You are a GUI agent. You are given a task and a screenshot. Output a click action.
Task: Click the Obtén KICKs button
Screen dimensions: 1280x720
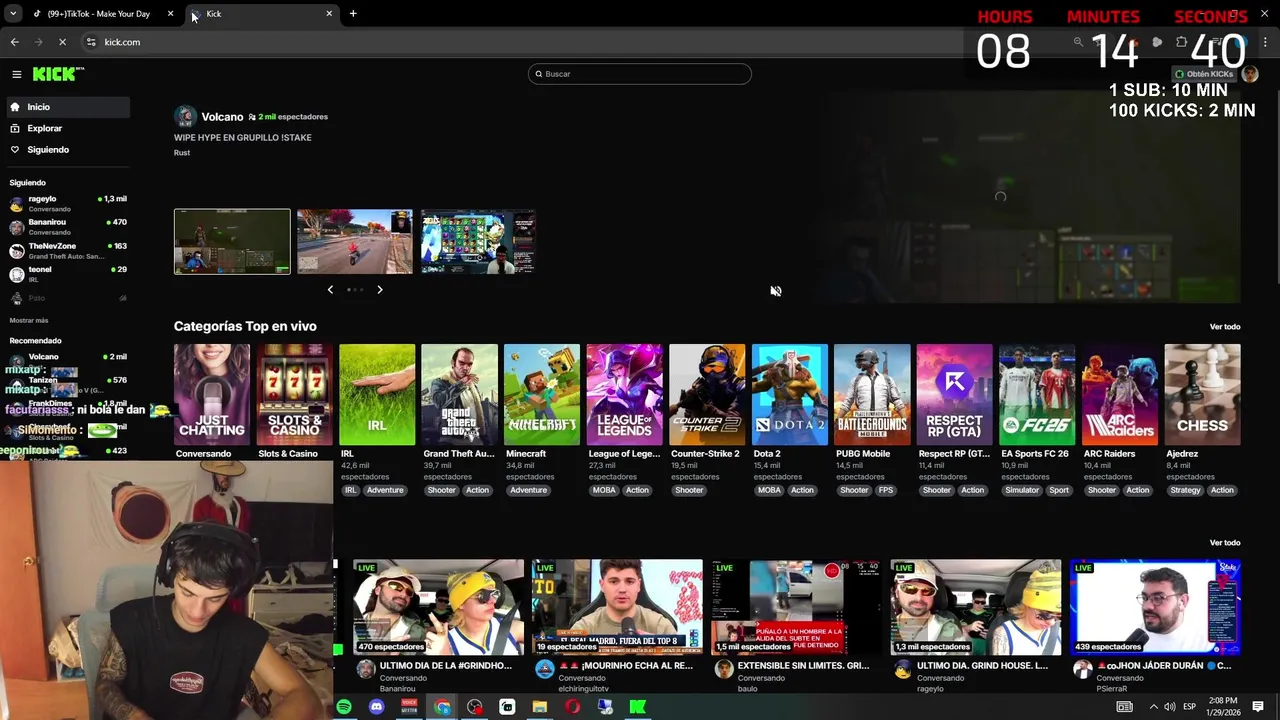[x=1204, y=74]
